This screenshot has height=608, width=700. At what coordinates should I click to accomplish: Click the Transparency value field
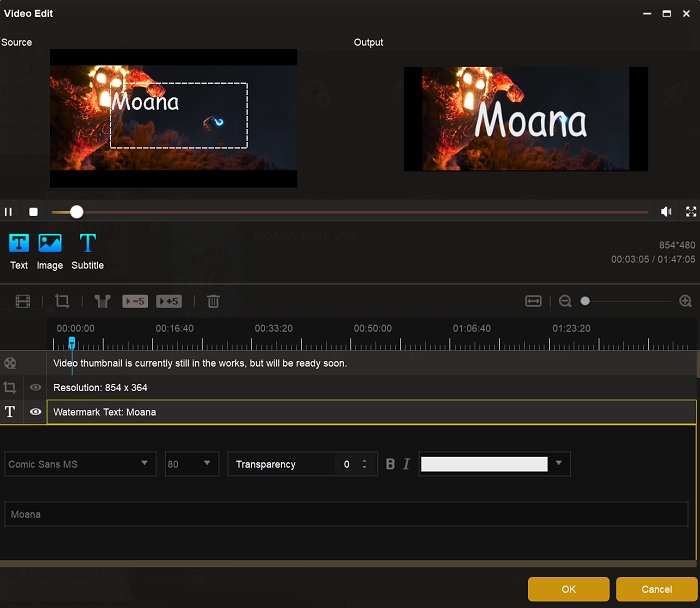pyautogui.click(x=347, y=464)
